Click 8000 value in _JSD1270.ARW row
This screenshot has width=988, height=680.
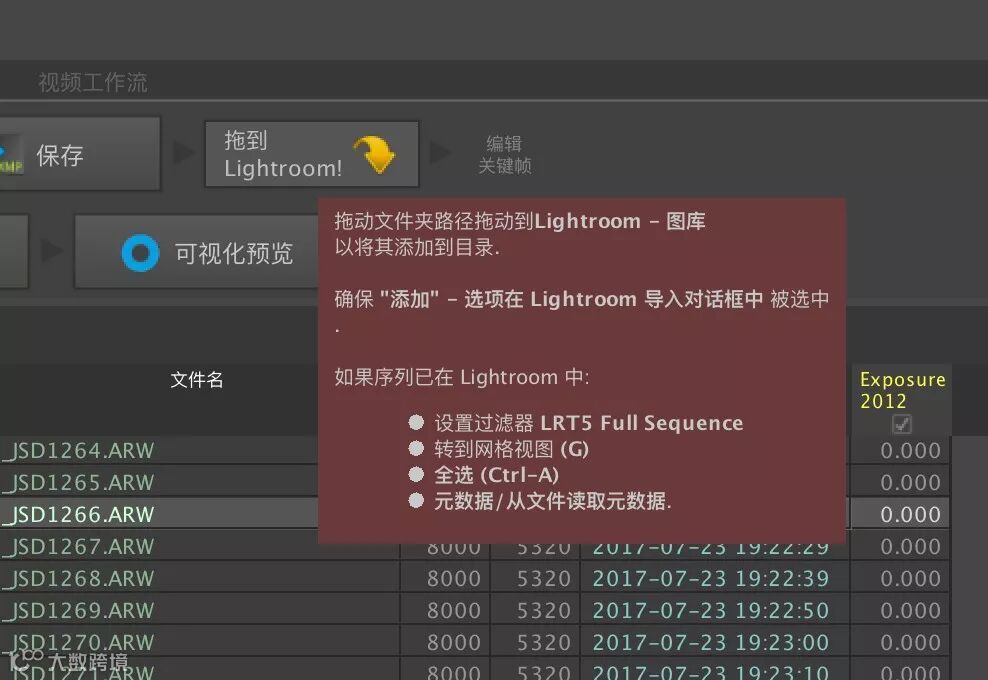454,642
